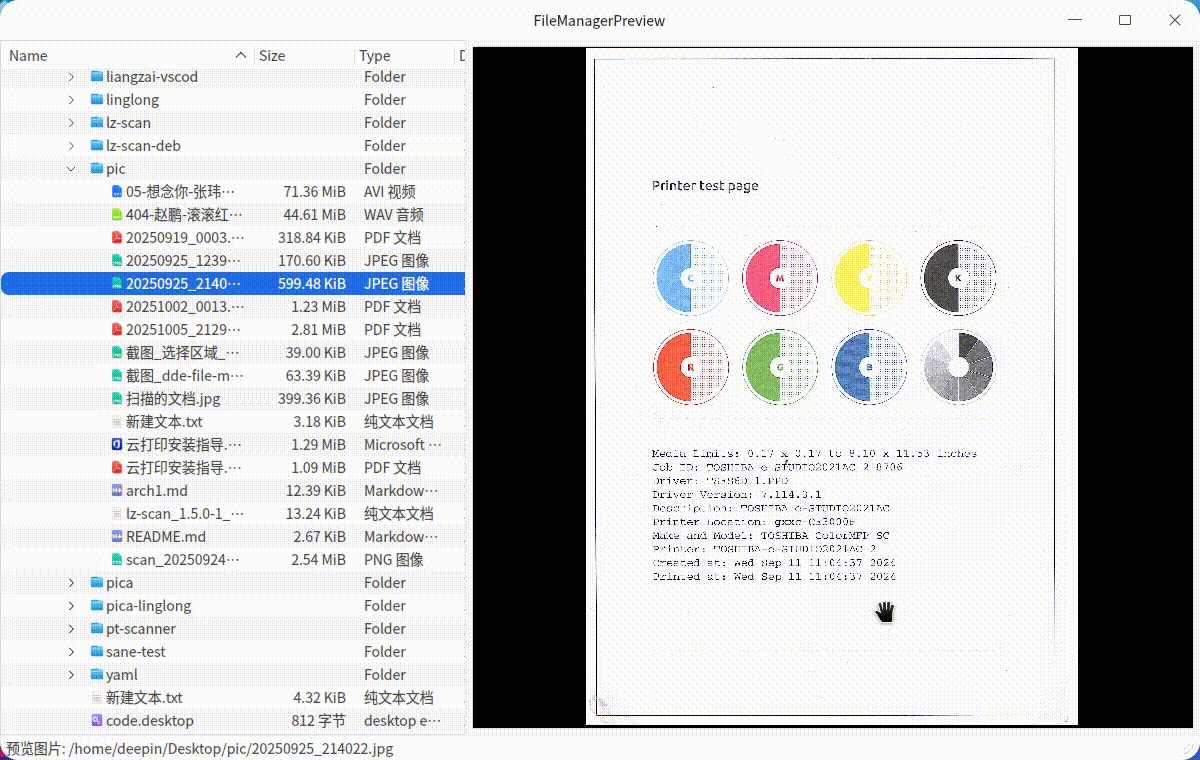Expand the lz-scan folder node
Screen dimensions: 1200x760
tap(71, 123)
